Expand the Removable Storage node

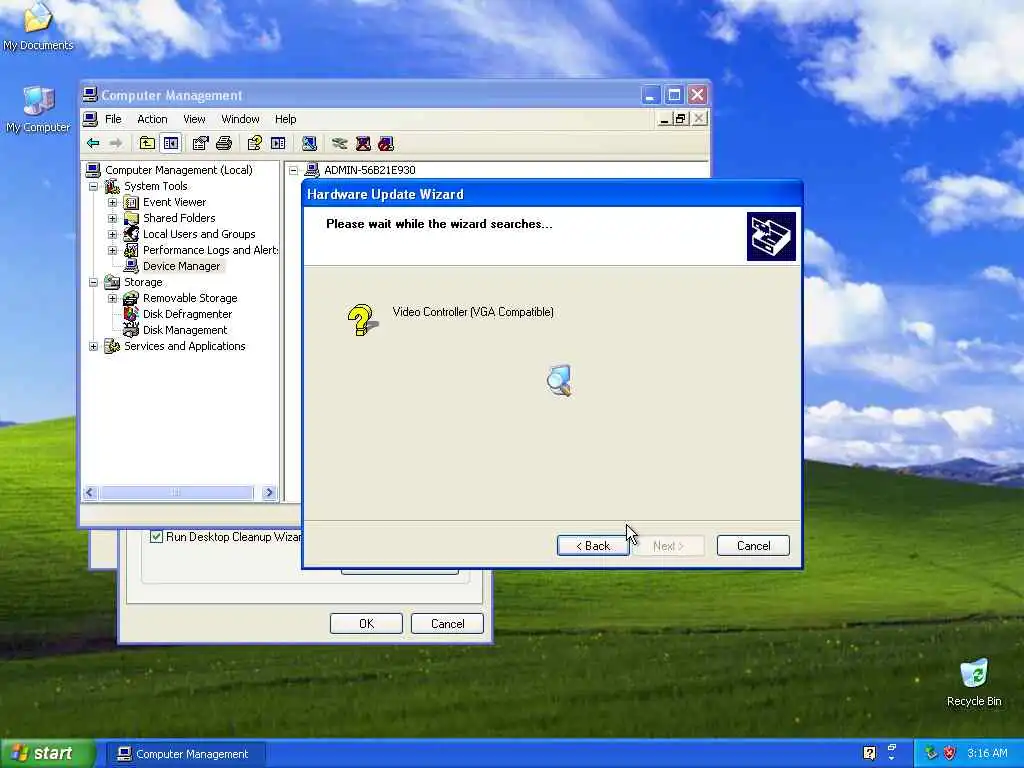pos(112,298)
